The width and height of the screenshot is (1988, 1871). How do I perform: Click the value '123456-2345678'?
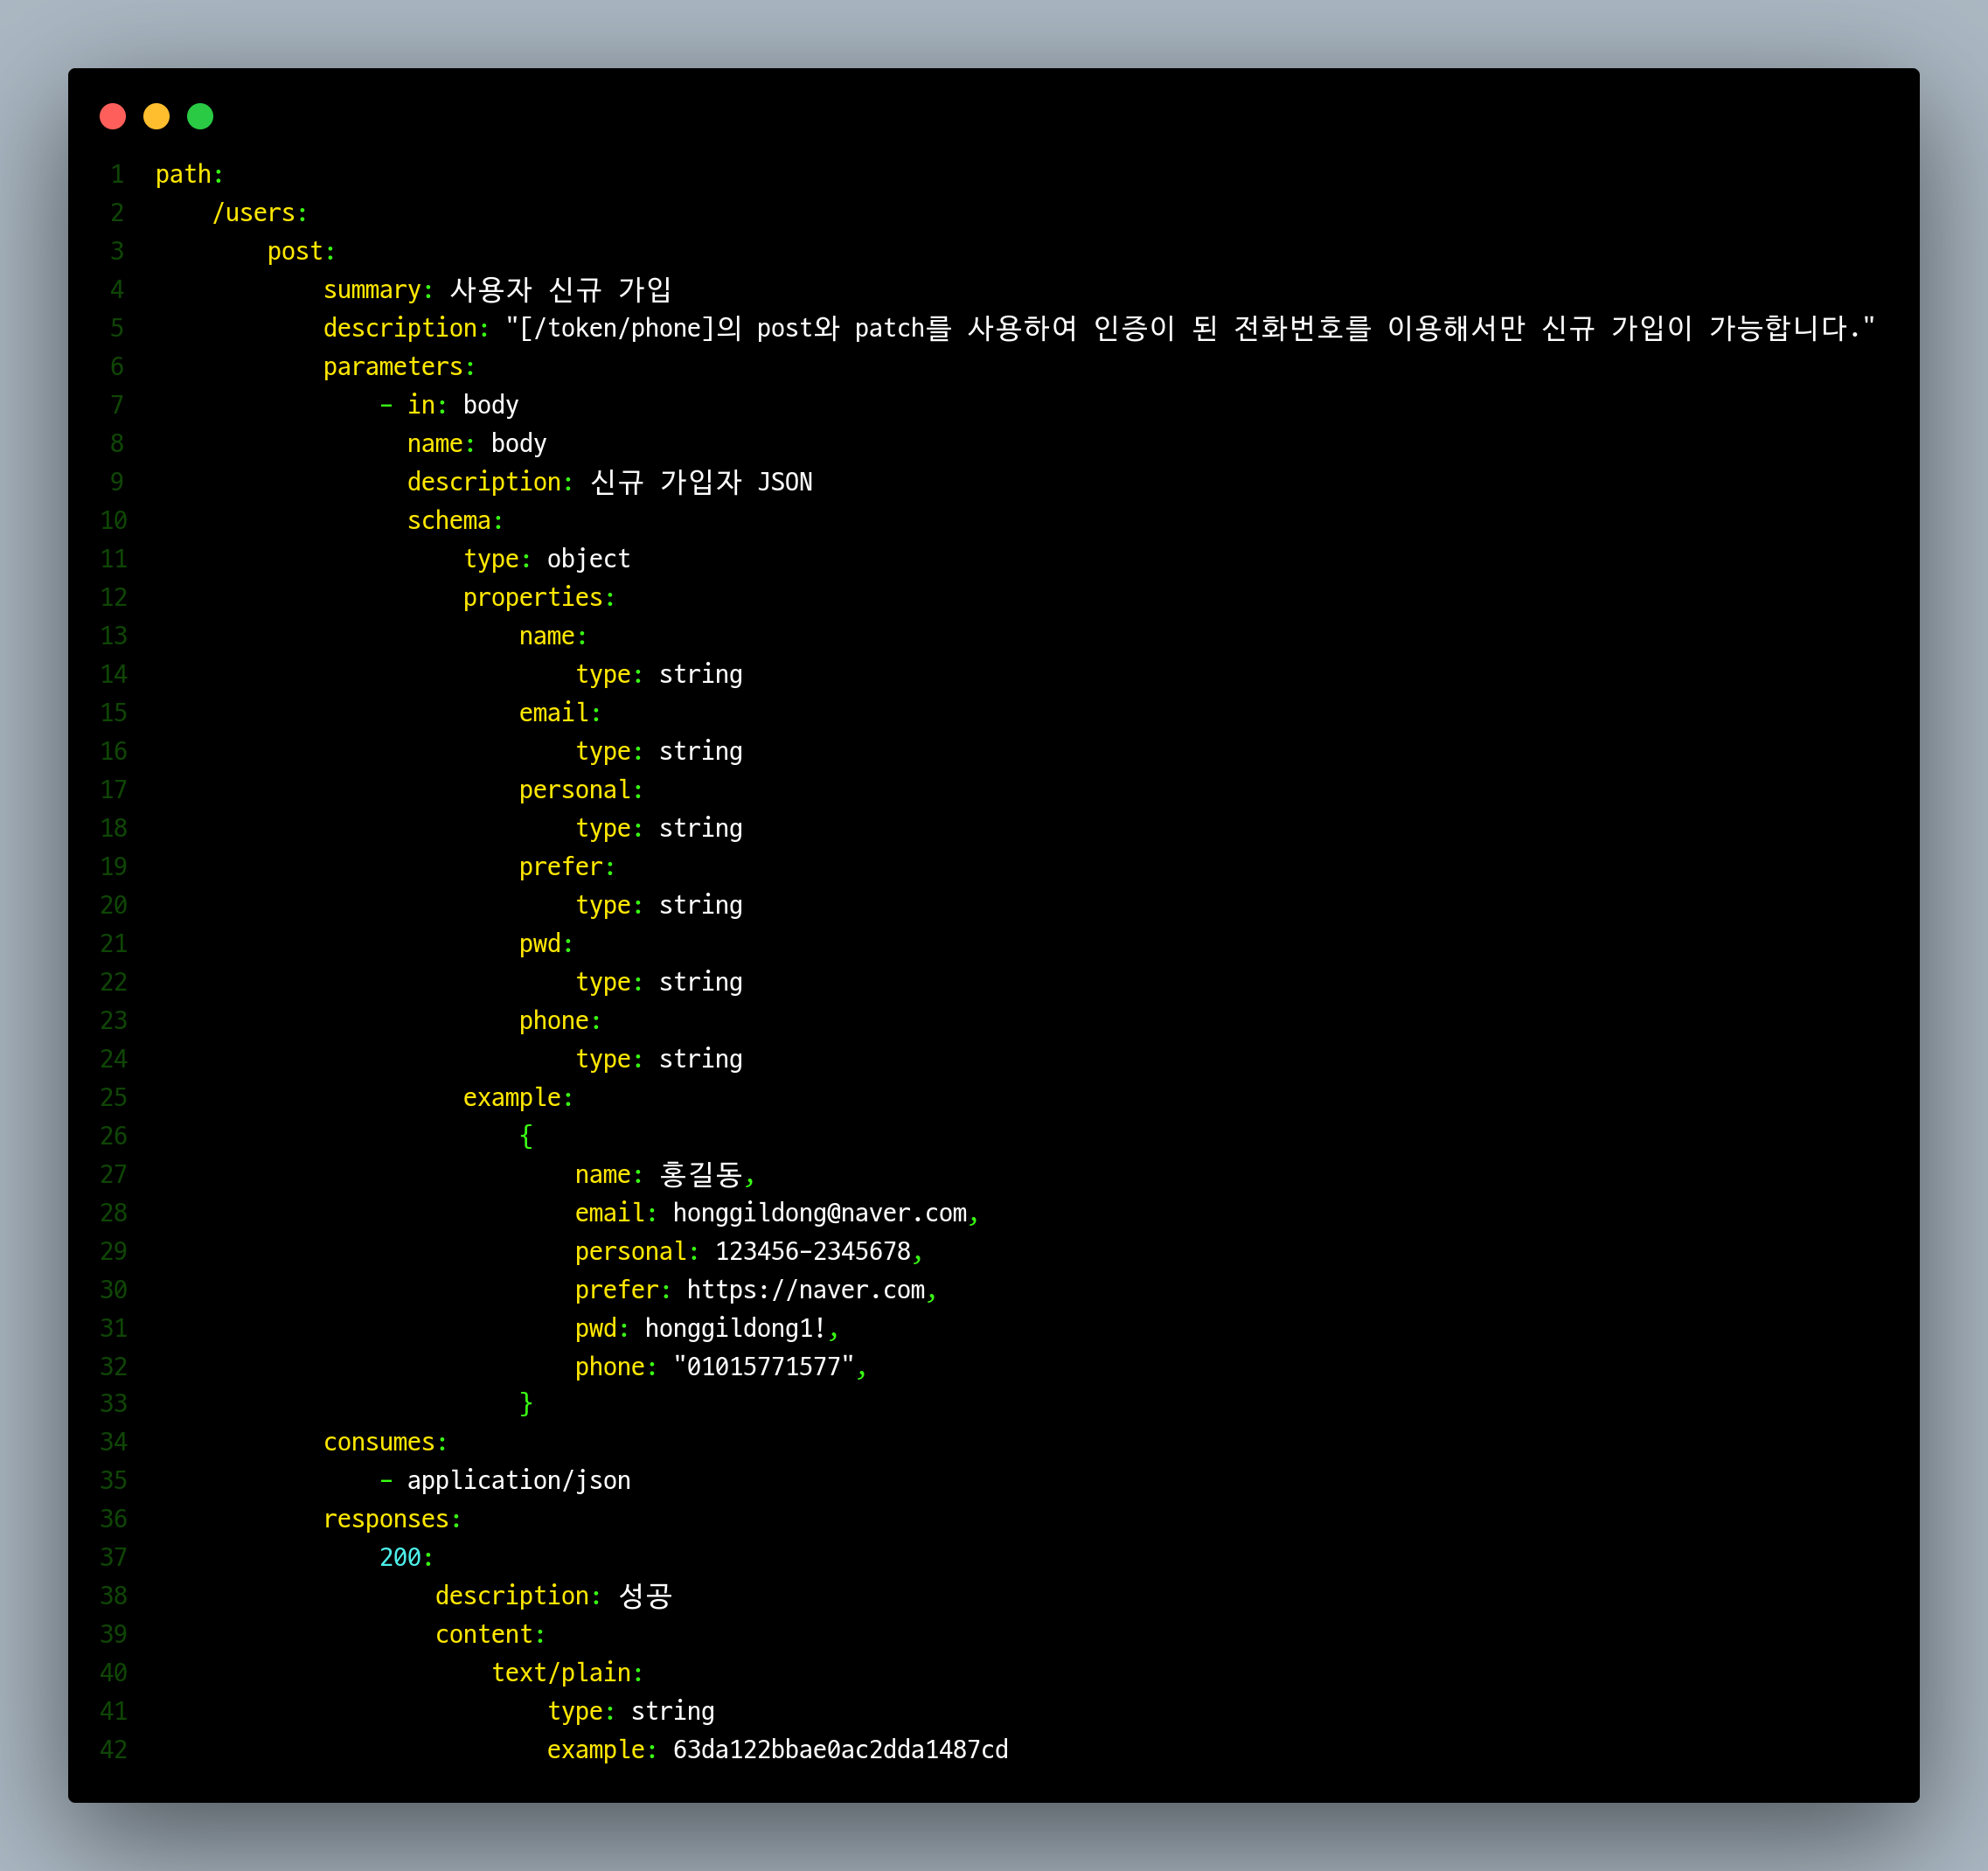click(813, 1252)
